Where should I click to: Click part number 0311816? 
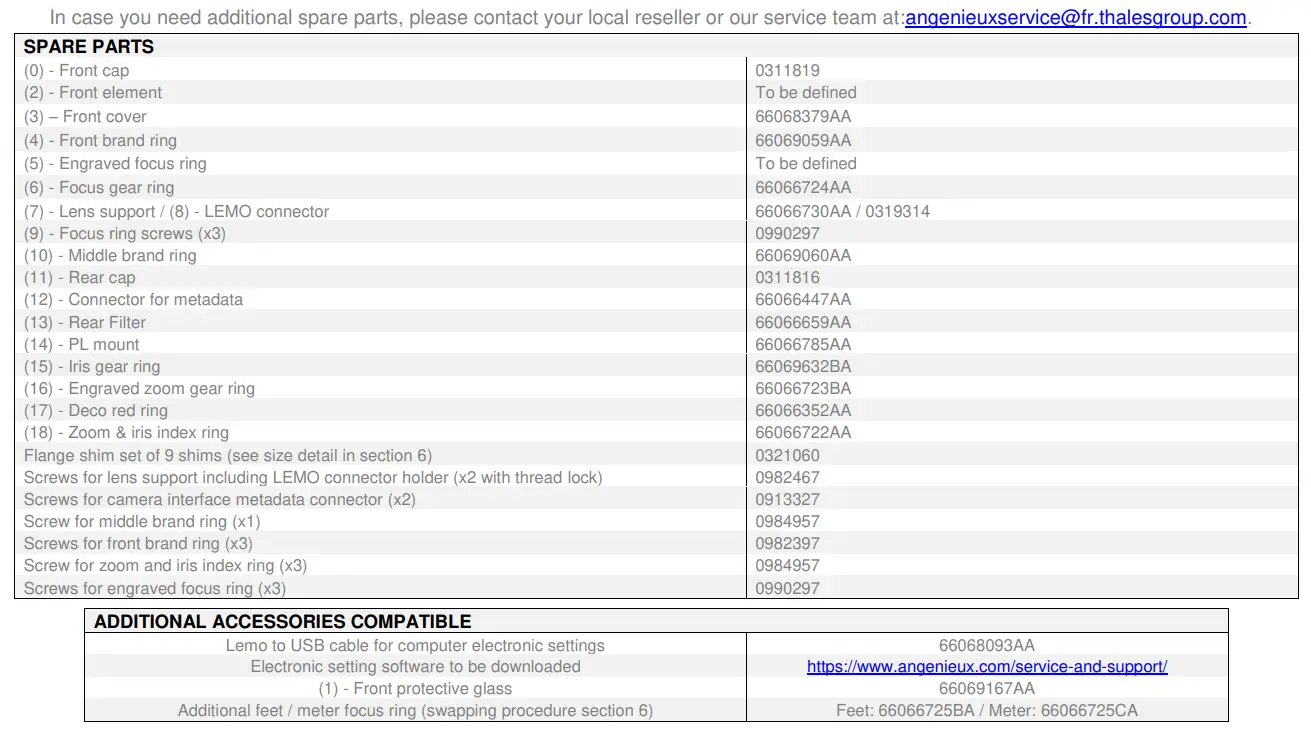[x=788, y=278]
